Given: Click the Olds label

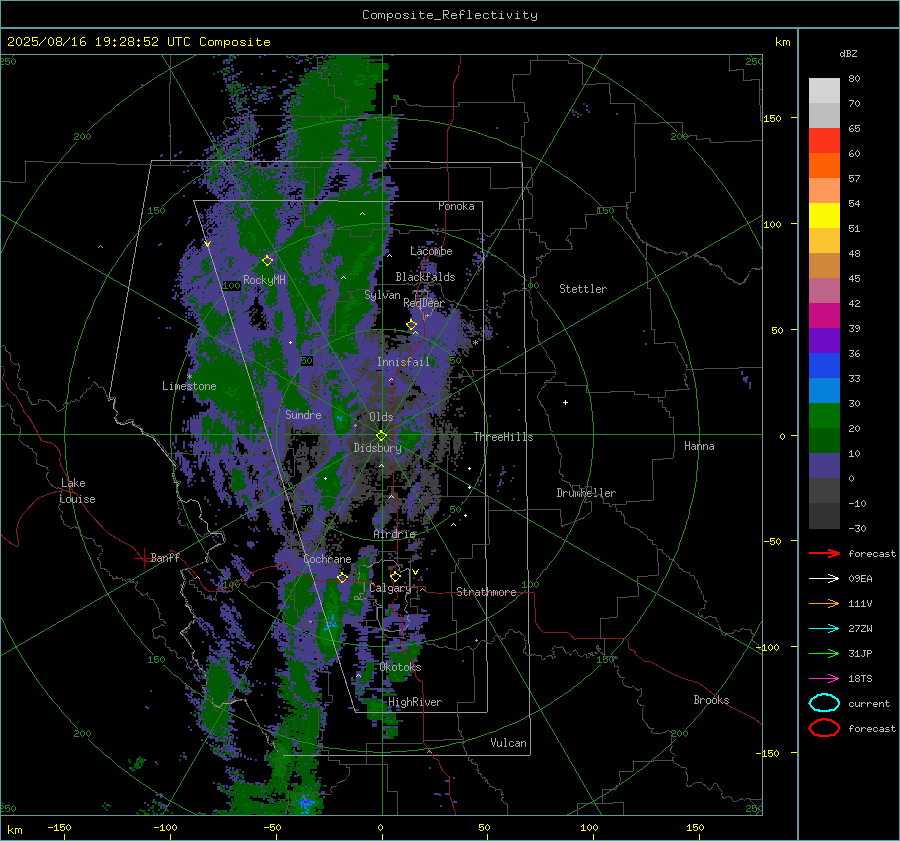Looking at the screenshot, I should coord(381,417).
